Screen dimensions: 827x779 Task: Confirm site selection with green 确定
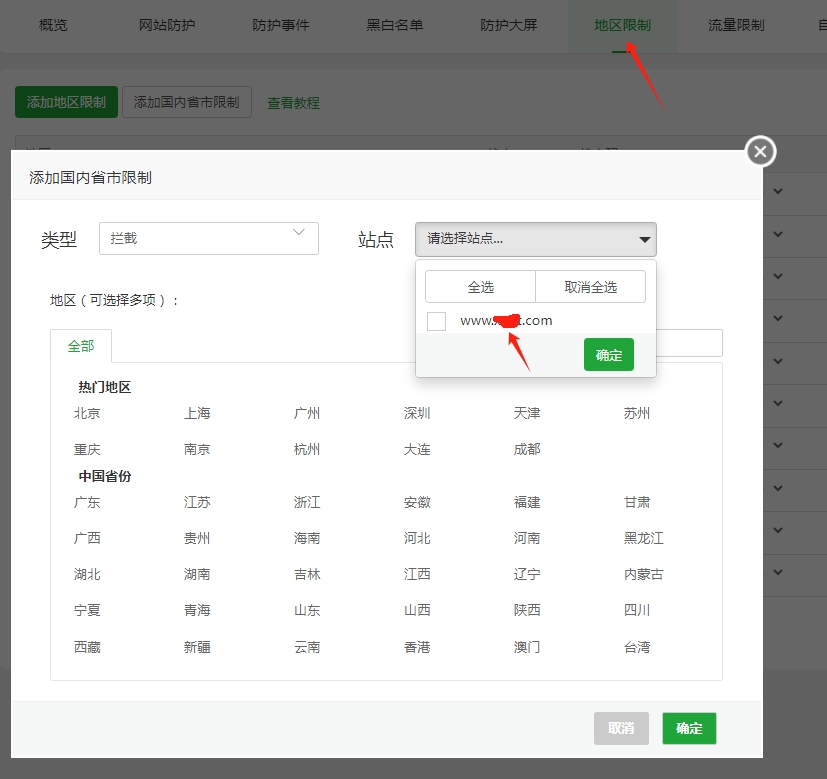click(x=609, y=354)
